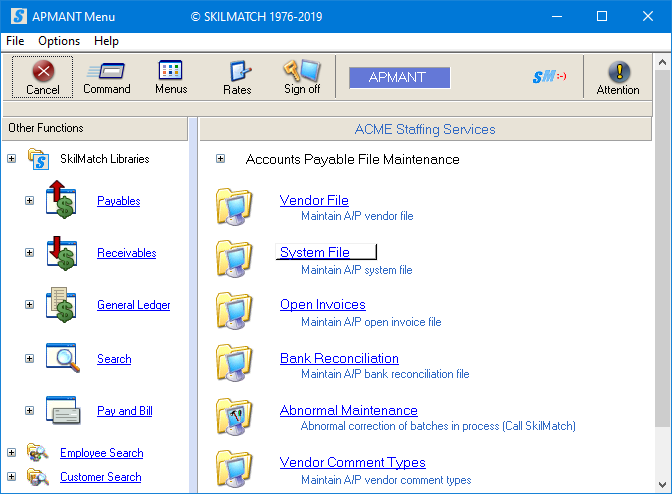Open the Receivables link
672x494 pixels.
(126, 253)
